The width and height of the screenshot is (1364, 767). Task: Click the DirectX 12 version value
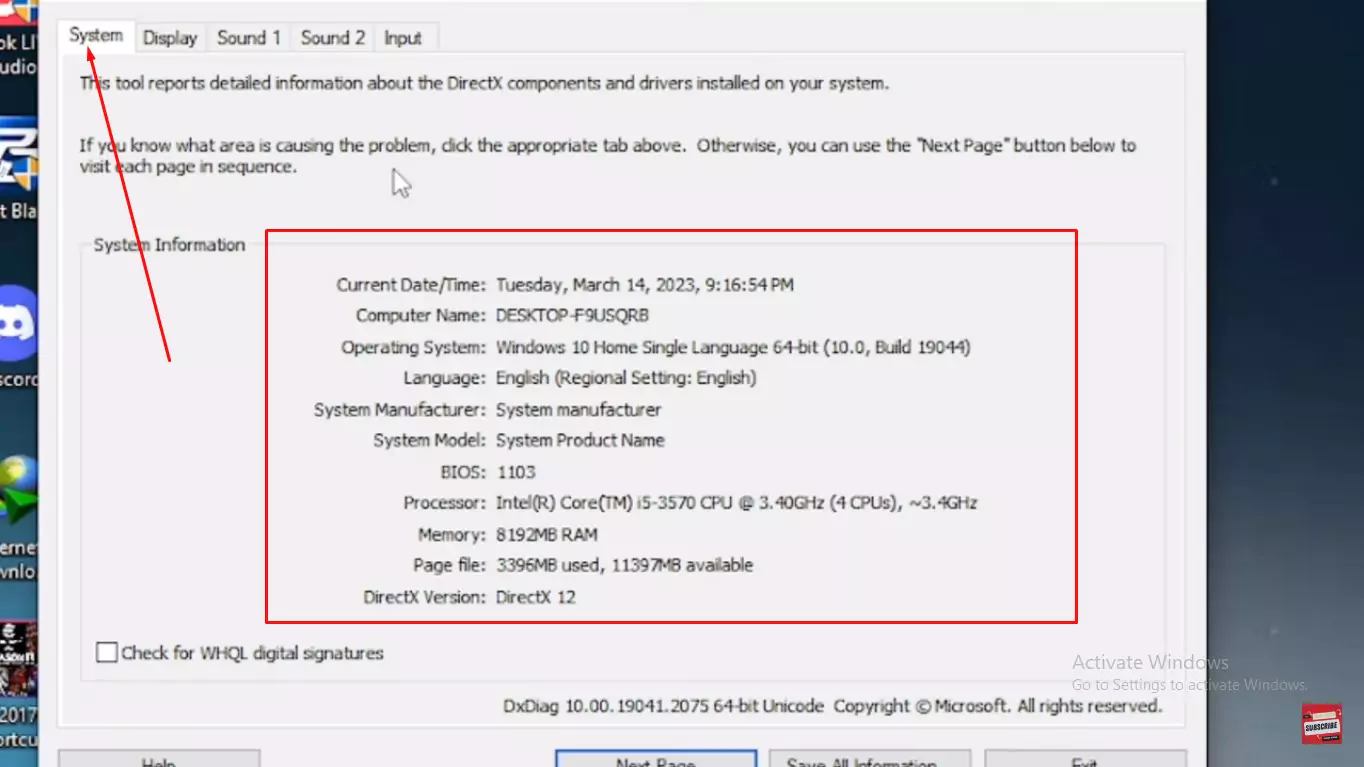pyautogui.click(x=535, y=598)
